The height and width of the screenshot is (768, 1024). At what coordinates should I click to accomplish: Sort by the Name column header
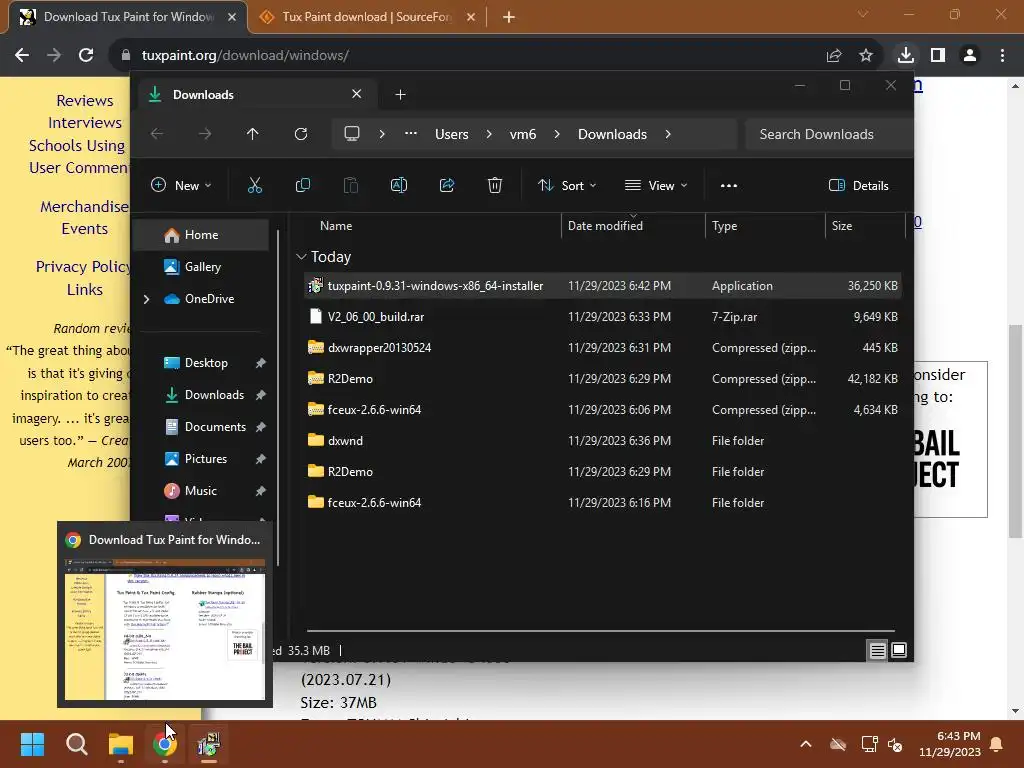pyautogui.click(x=336, y=226)
